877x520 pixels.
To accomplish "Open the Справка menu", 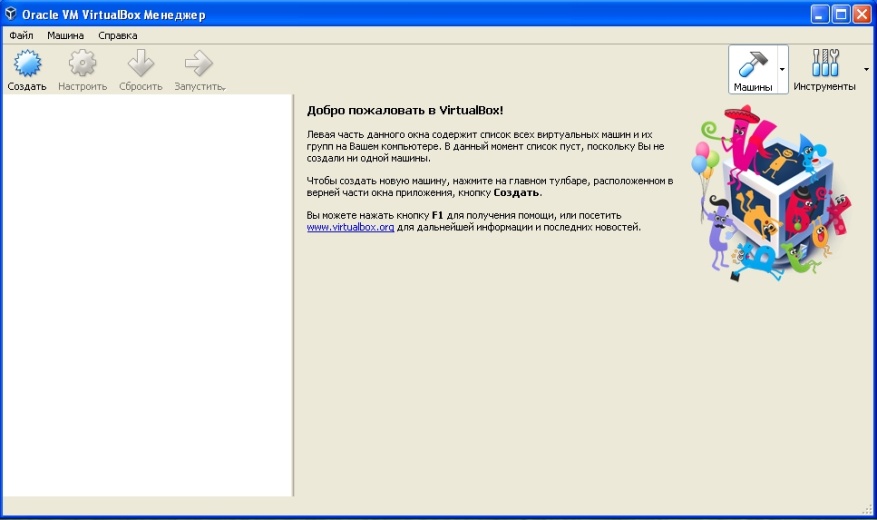I will click(117, 35).
